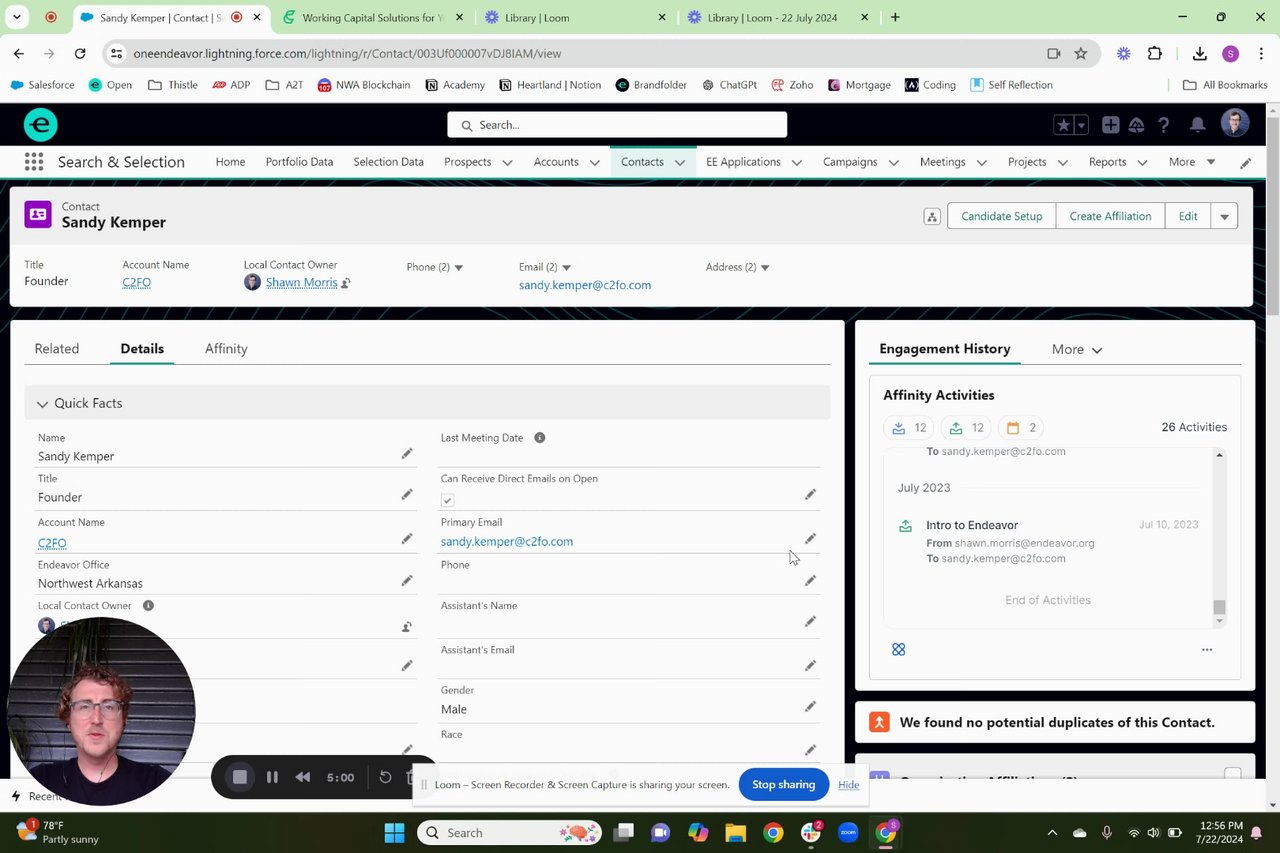Toggle the Salesforce favorite star for this page
1280x853 pixels.
[x=1064, y=125]
